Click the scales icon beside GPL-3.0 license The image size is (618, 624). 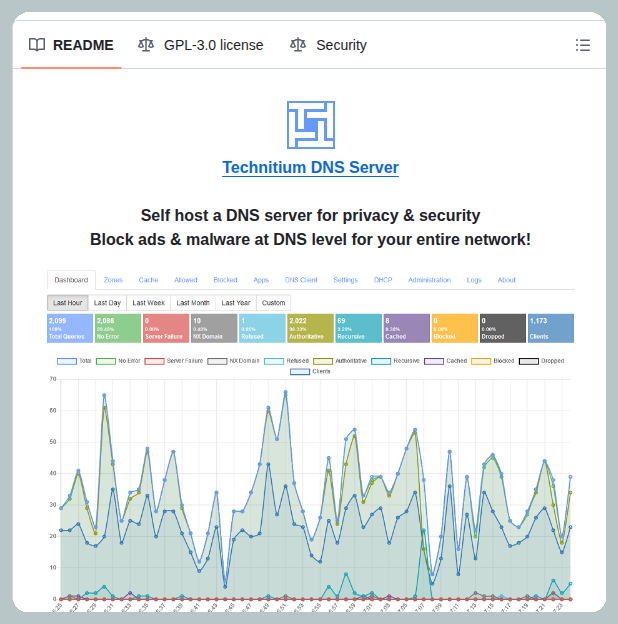tap(146, 45)
